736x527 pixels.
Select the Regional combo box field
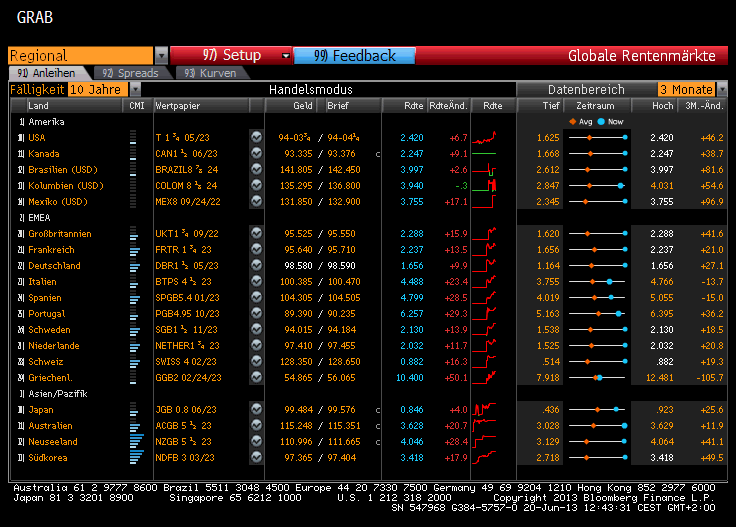coord(81,55)
